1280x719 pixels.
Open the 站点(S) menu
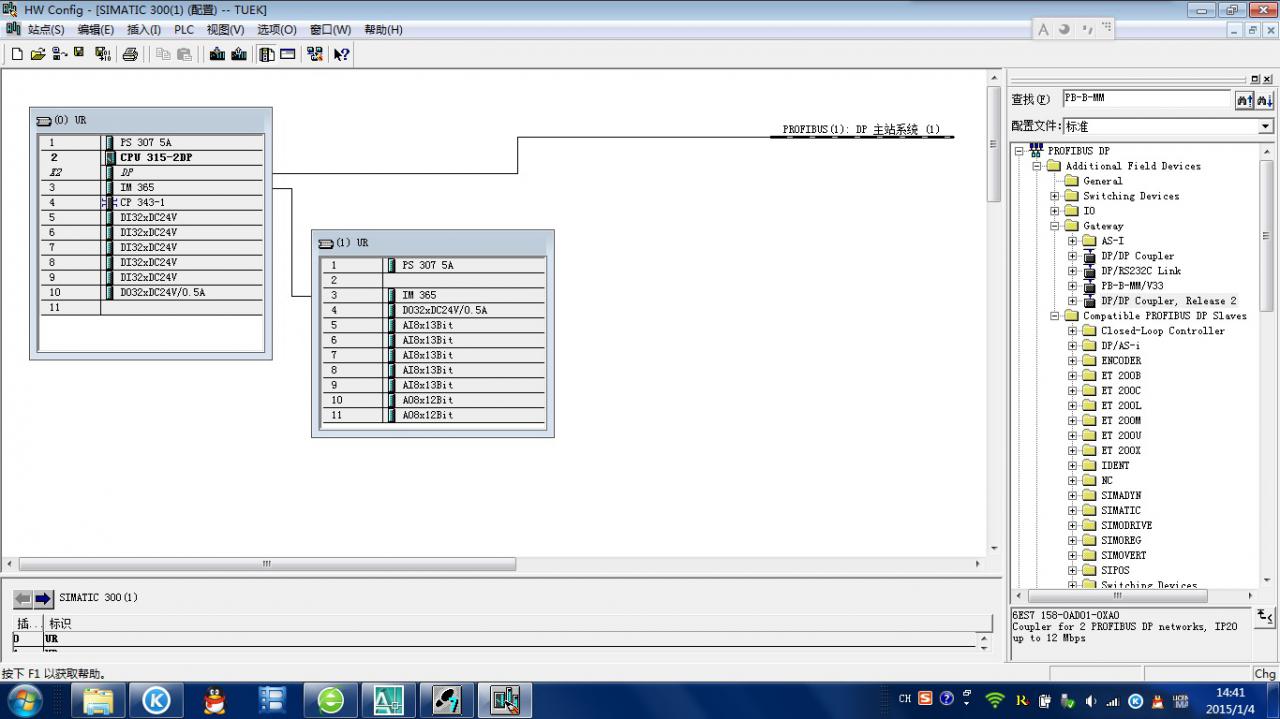(x=46, y=30)
